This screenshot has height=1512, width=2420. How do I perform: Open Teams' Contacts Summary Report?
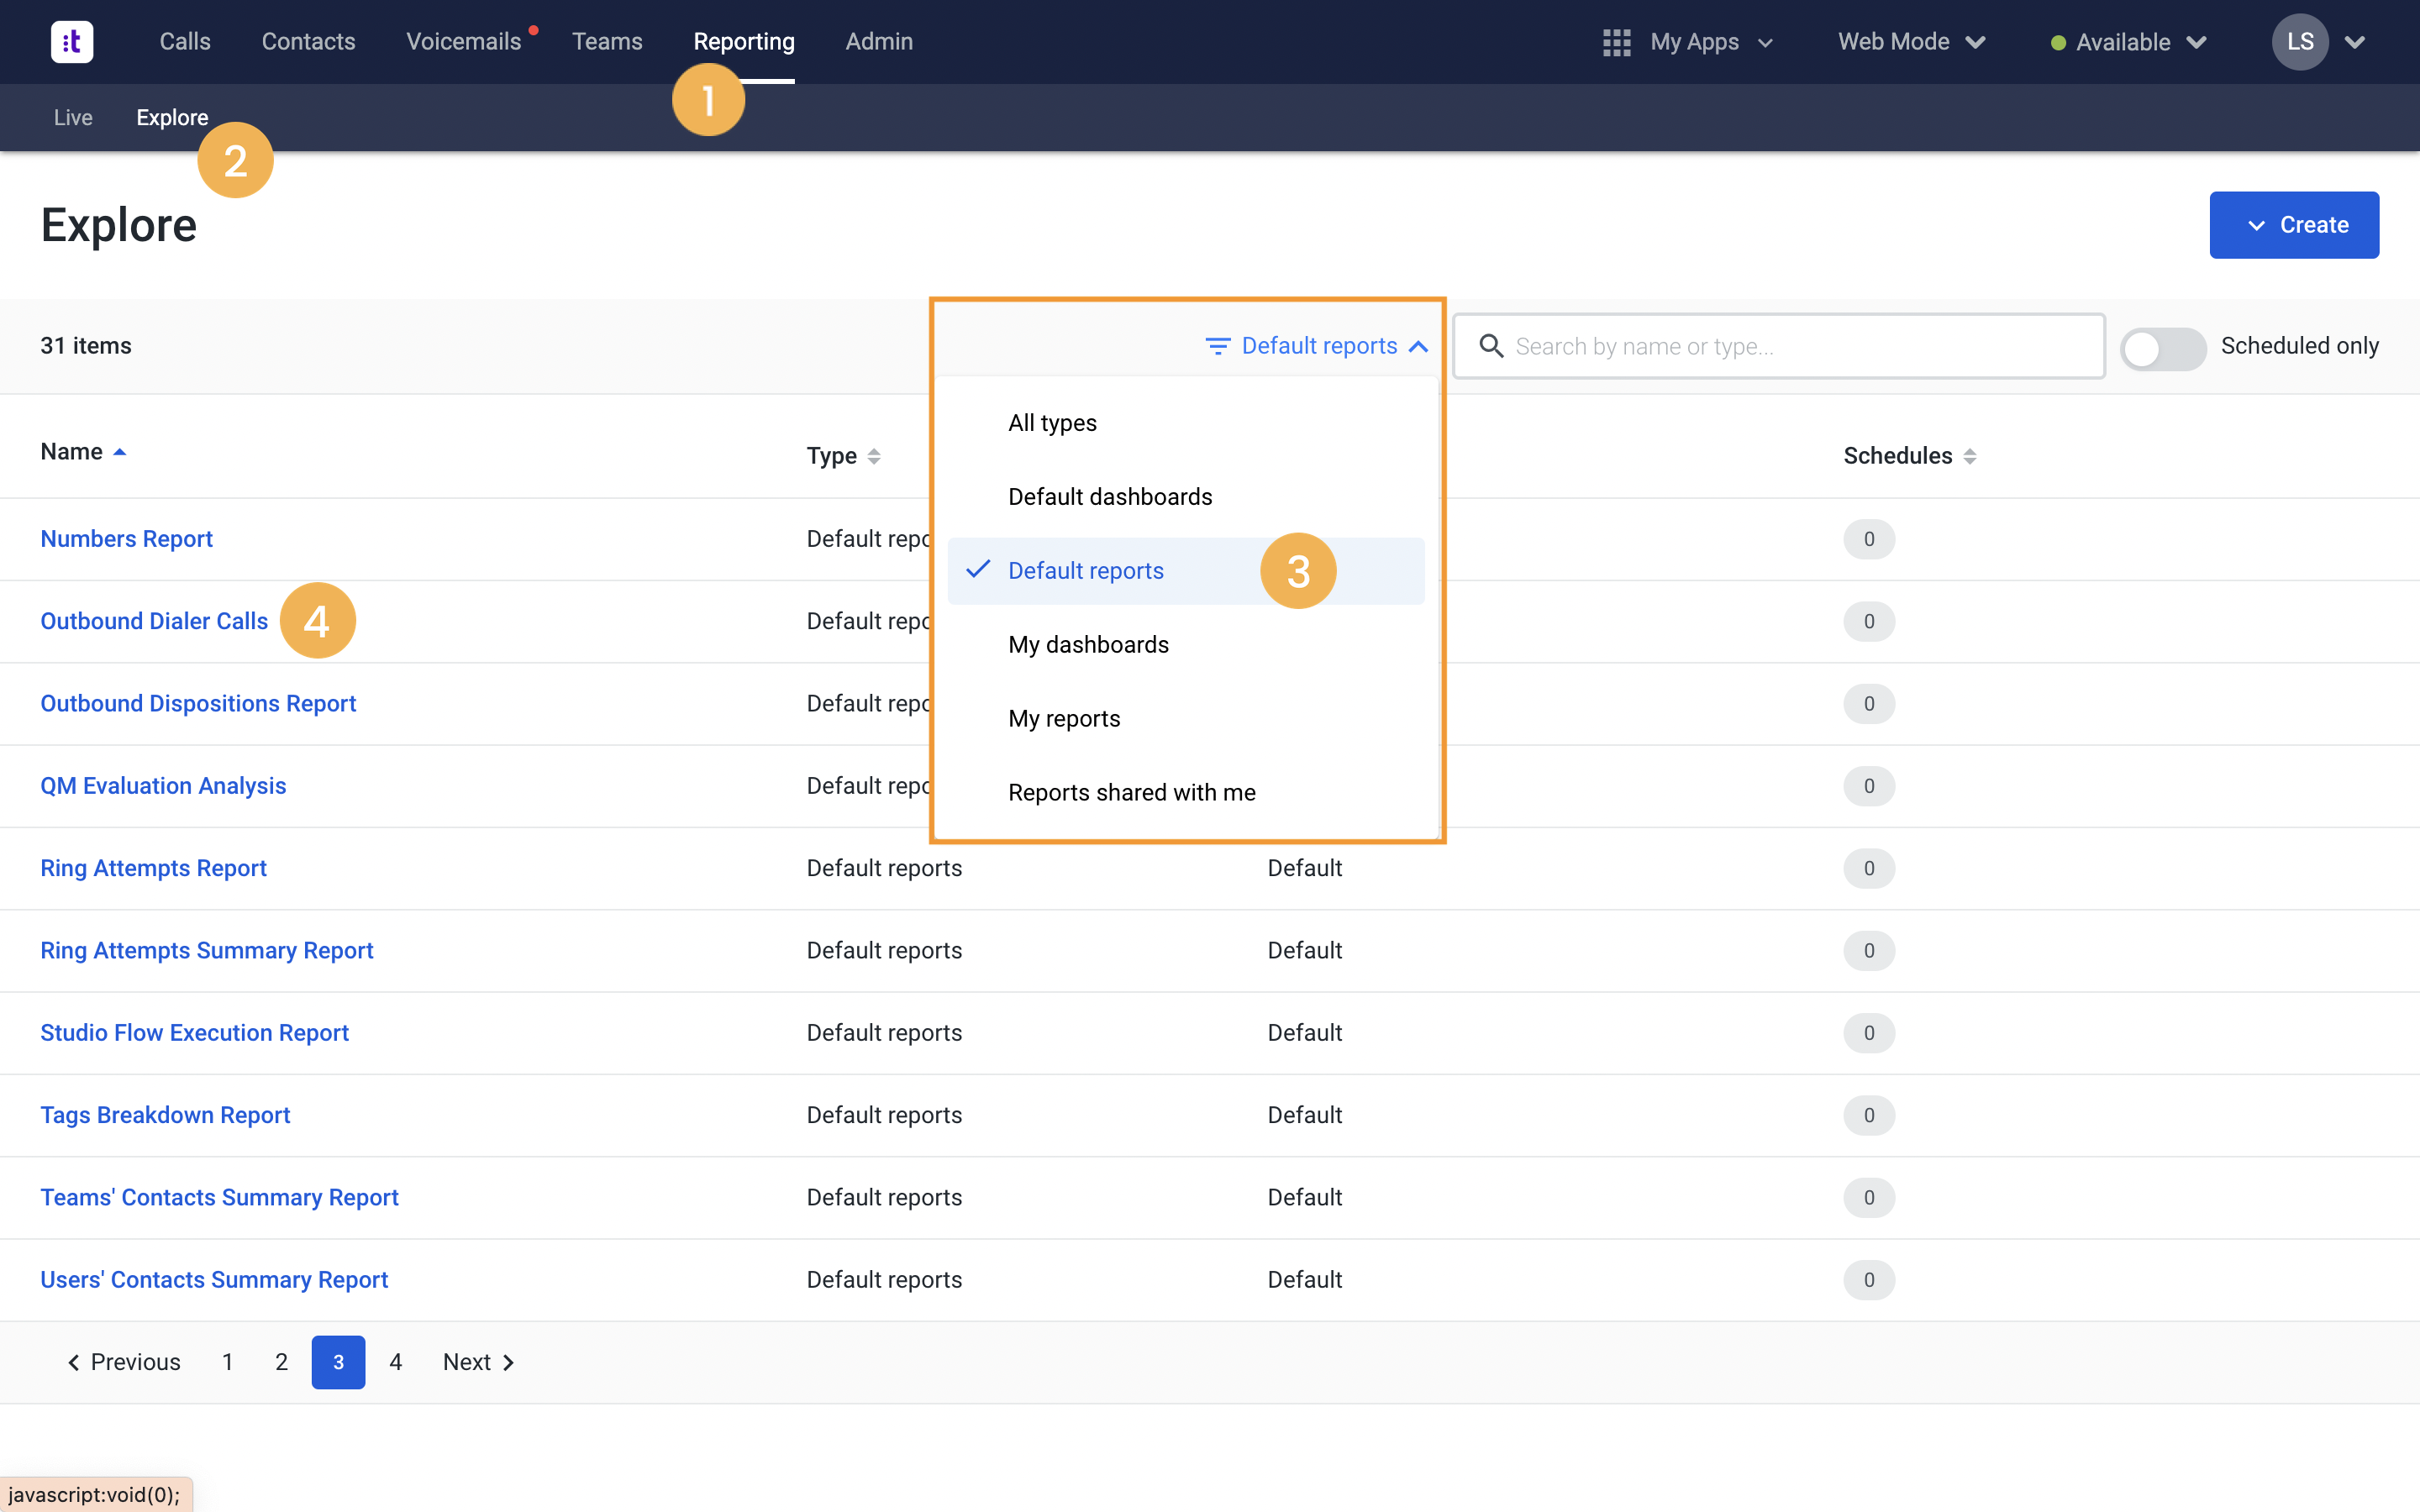pyautogui.click(x=219, y=1198)
